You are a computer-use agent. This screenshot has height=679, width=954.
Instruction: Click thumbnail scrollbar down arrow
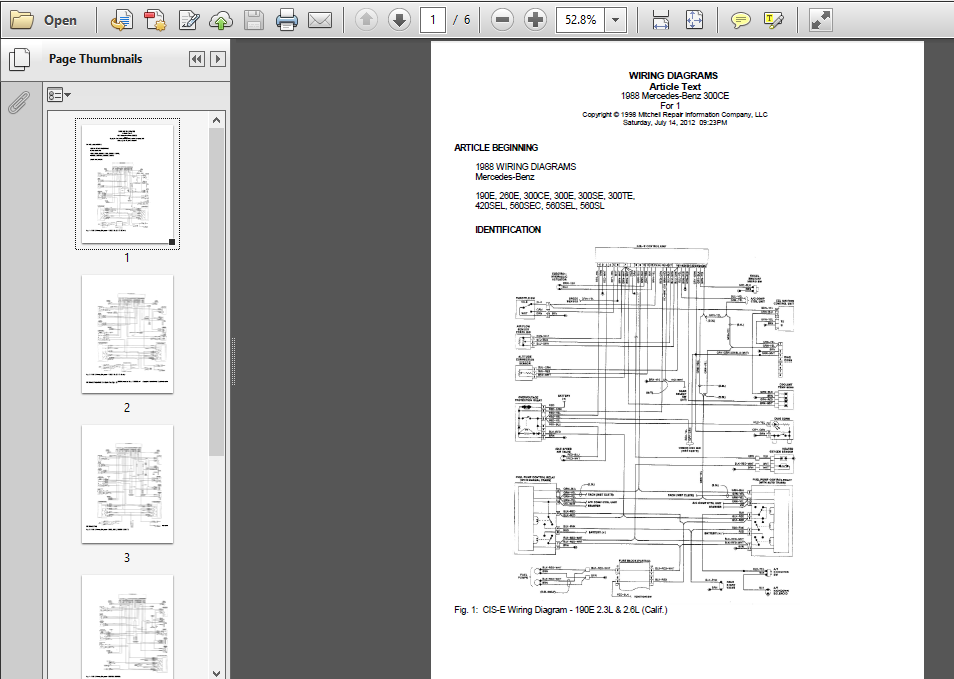point(217,673)
